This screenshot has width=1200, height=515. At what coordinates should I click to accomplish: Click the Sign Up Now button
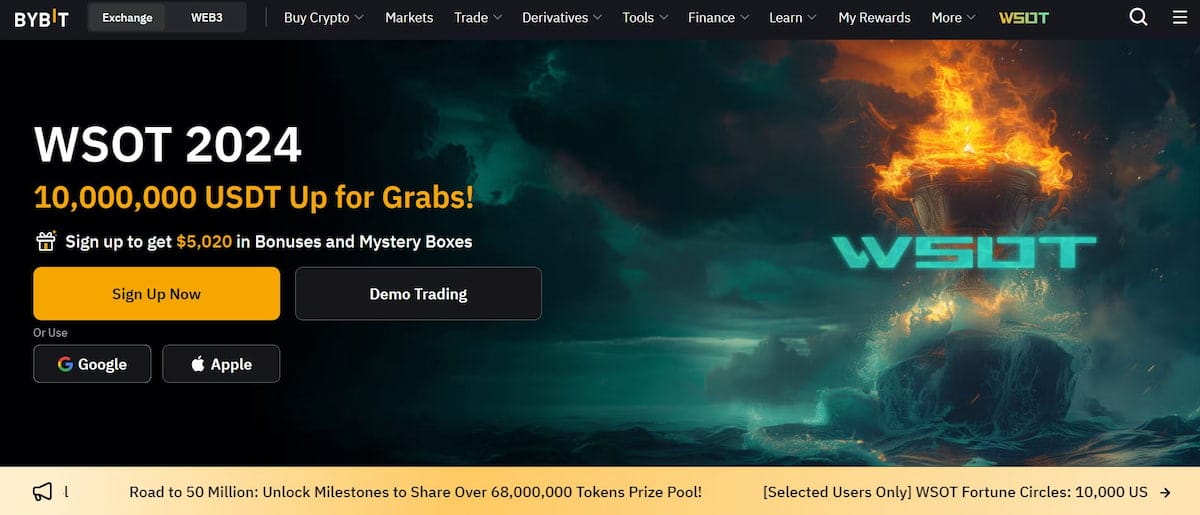pyautogui.click(x=156, y=294)
